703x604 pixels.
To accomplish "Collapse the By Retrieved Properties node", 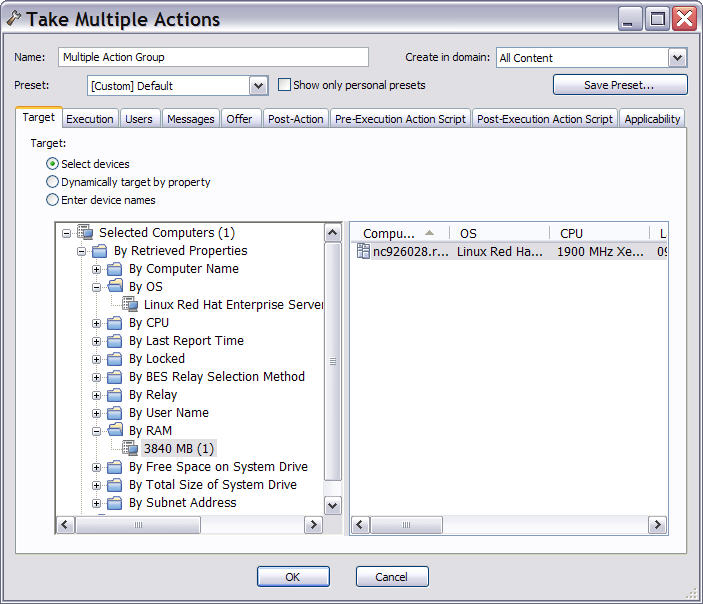I will click(81, 251).
